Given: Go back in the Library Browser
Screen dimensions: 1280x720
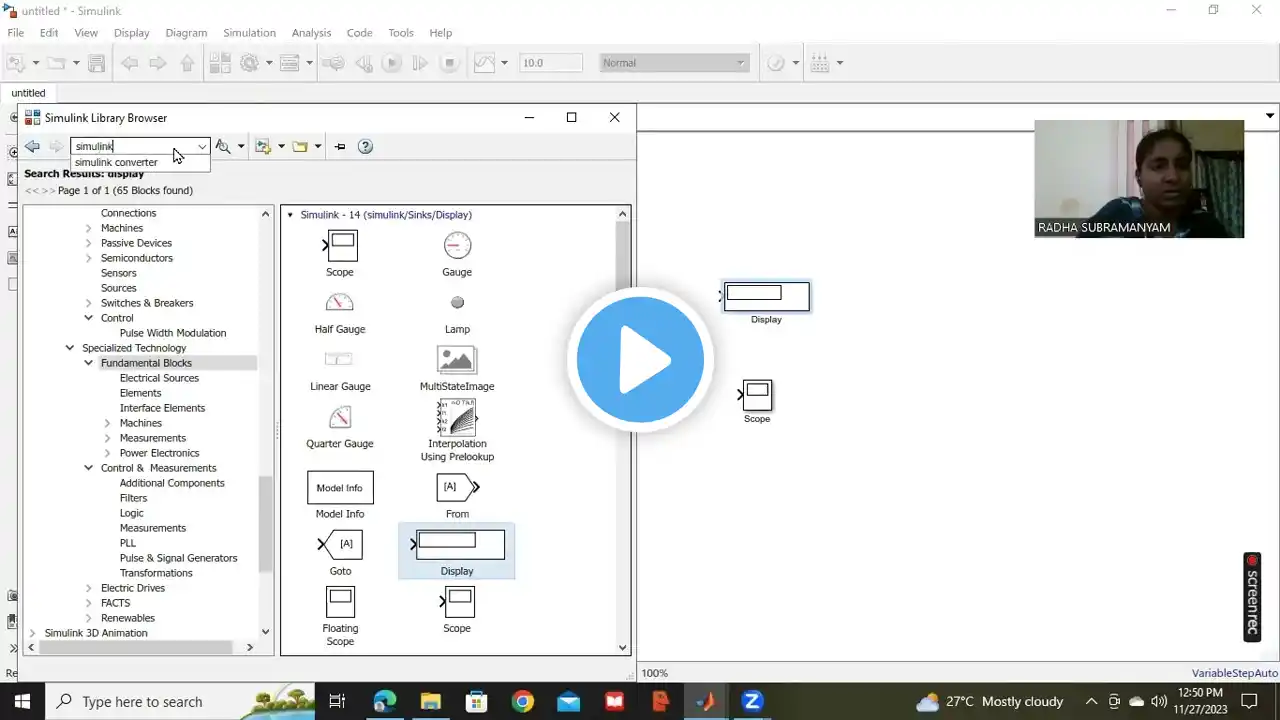Looking at the screenshot, I should 32,146.
